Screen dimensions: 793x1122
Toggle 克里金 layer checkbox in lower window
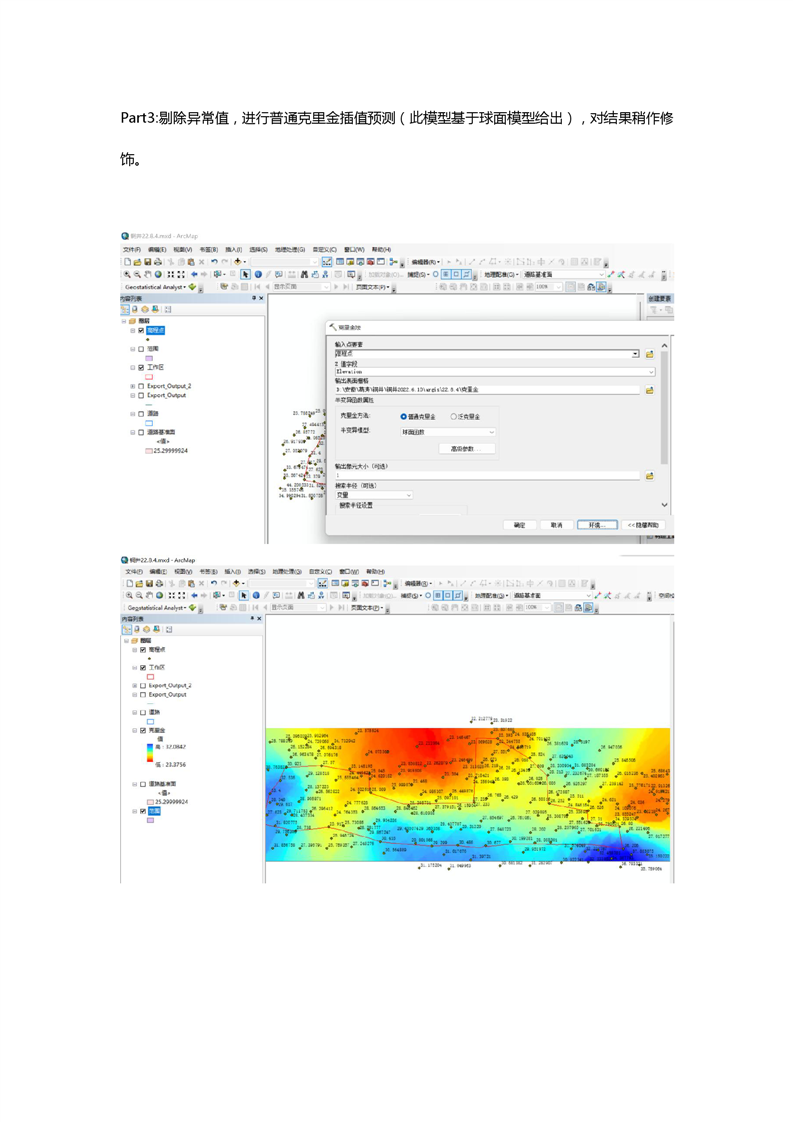143,731
